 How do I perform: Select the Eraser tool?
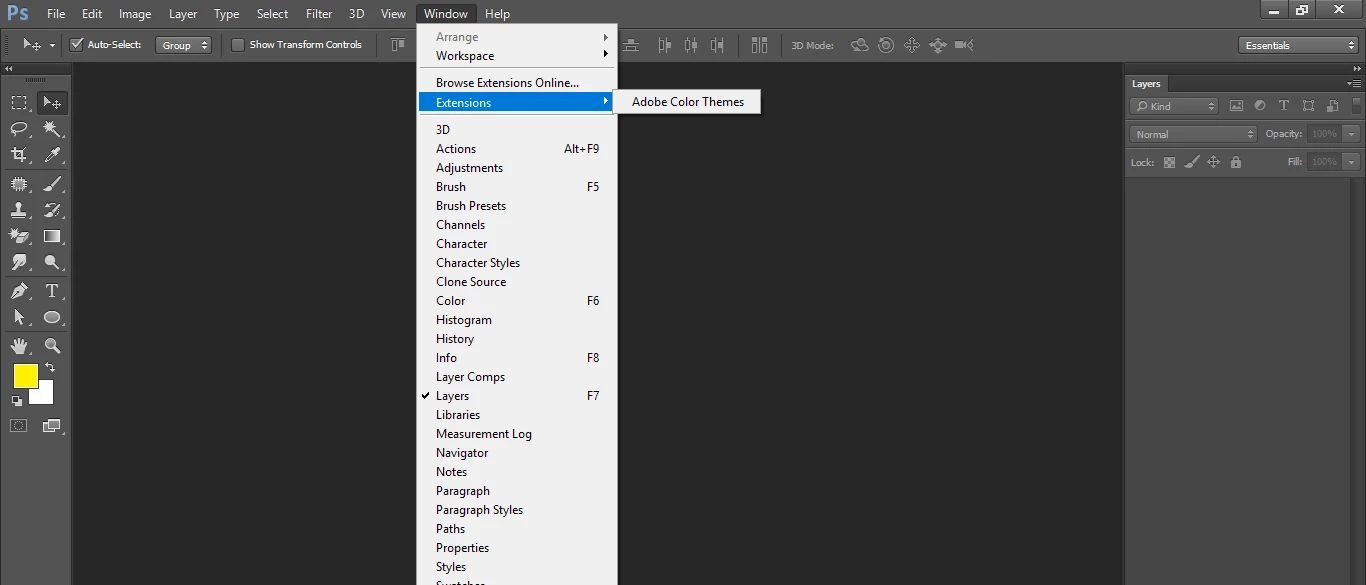click(19, 236)
